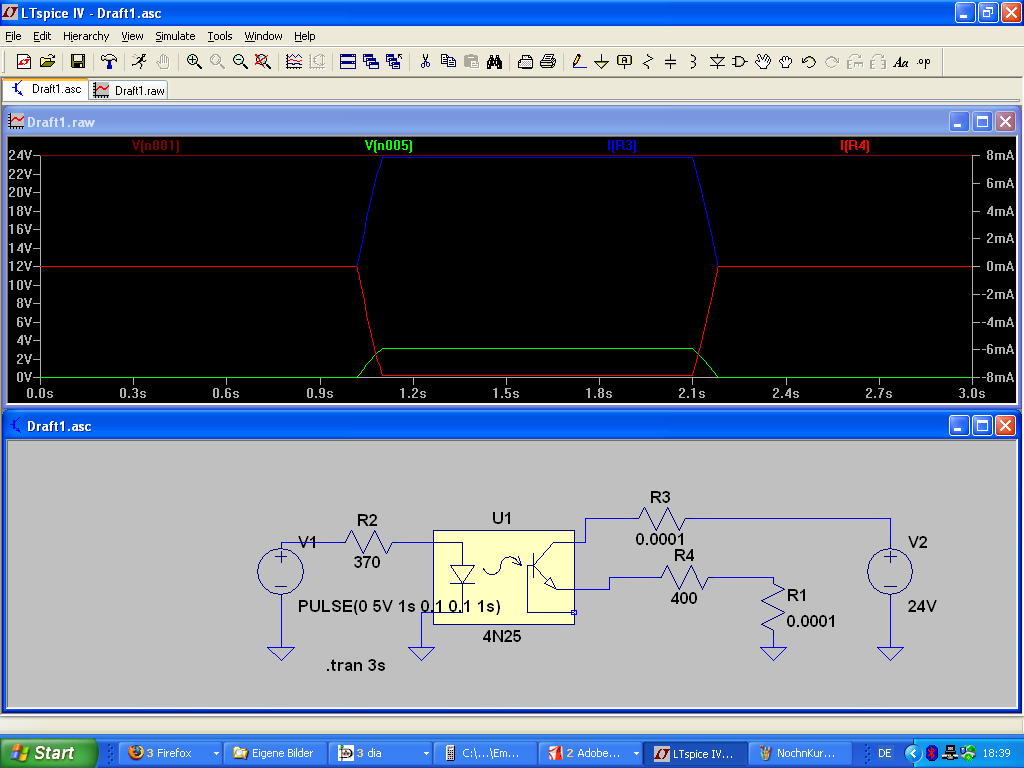Open Find using the binoculars icon

(x=494, y=61)
